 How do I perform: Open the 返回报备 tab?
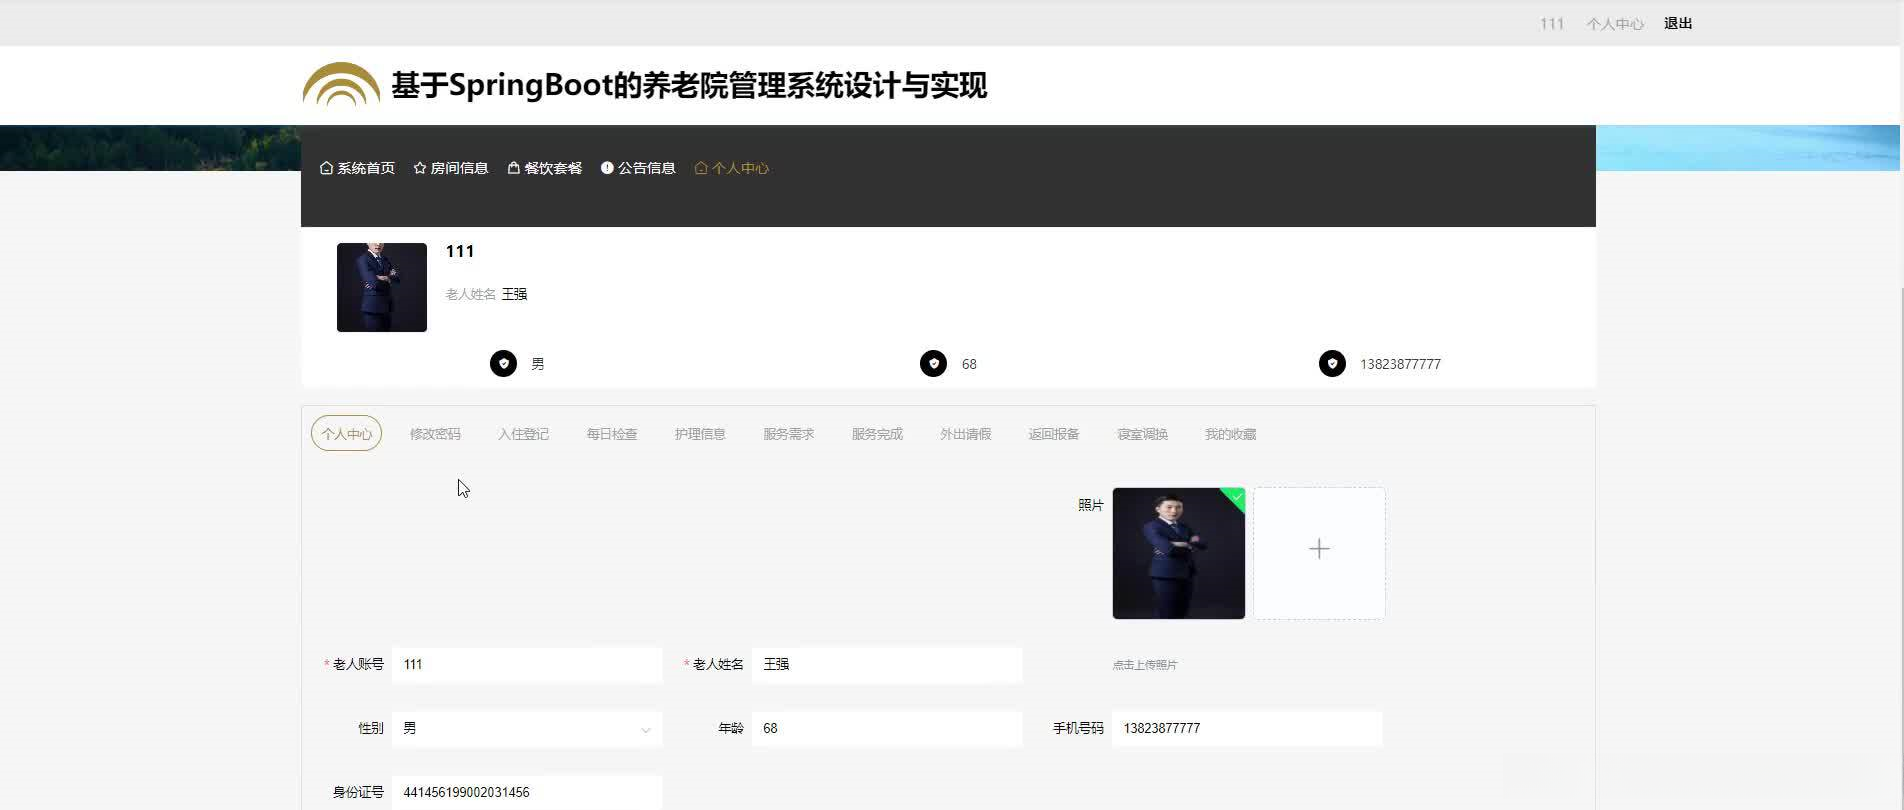1054,434
